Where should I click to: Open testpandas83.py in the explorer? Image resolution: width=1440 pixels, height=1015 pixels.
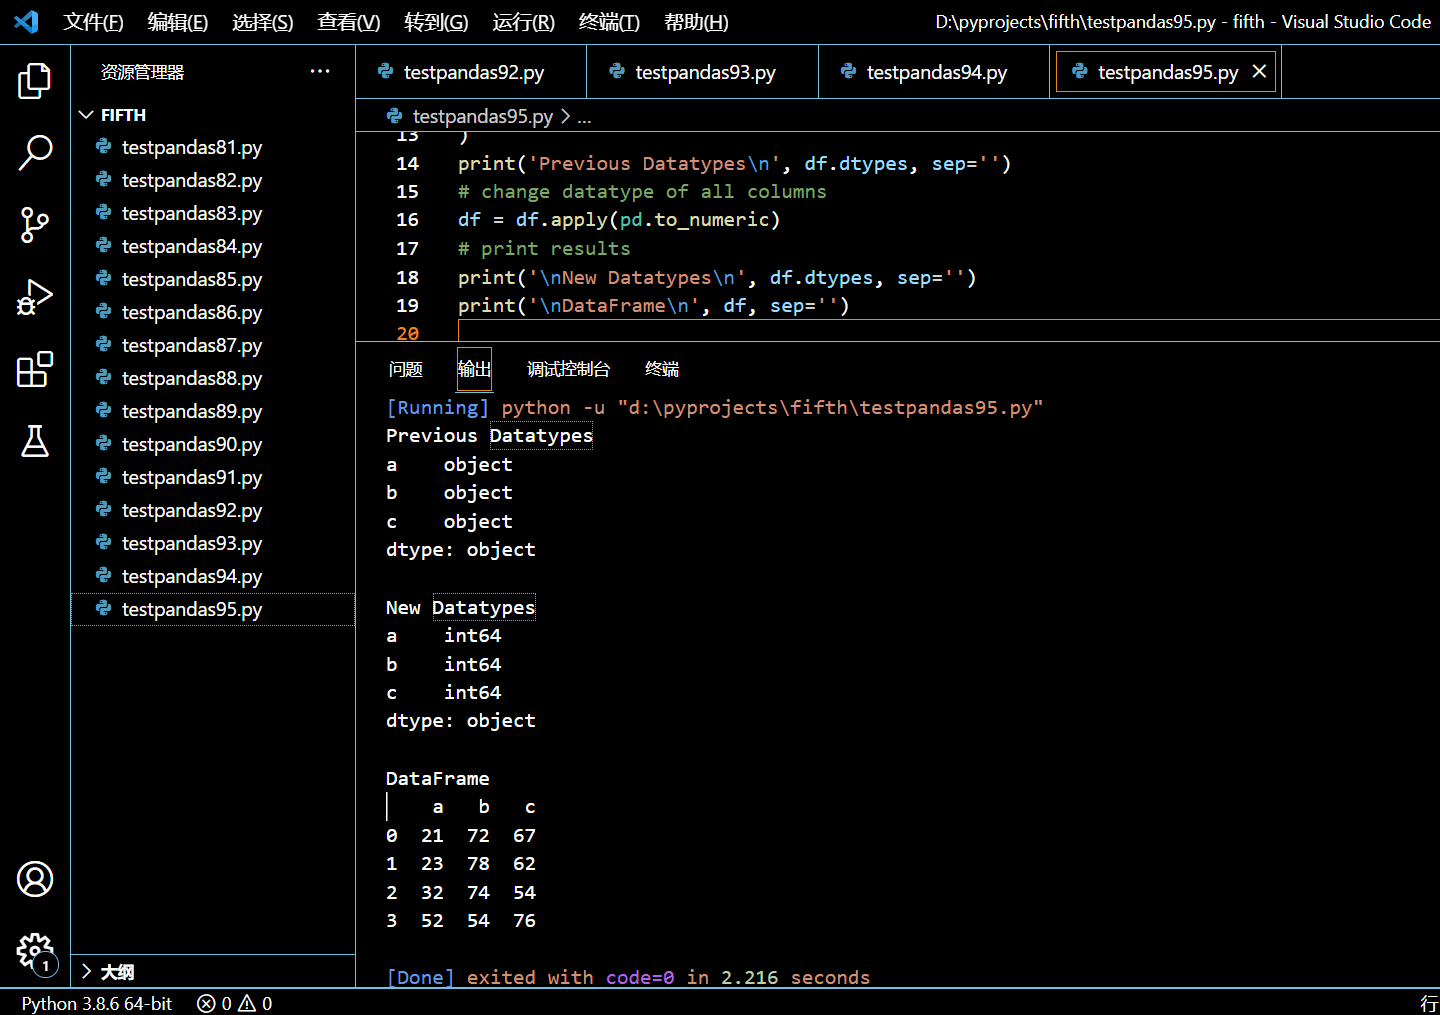[213, 214]
